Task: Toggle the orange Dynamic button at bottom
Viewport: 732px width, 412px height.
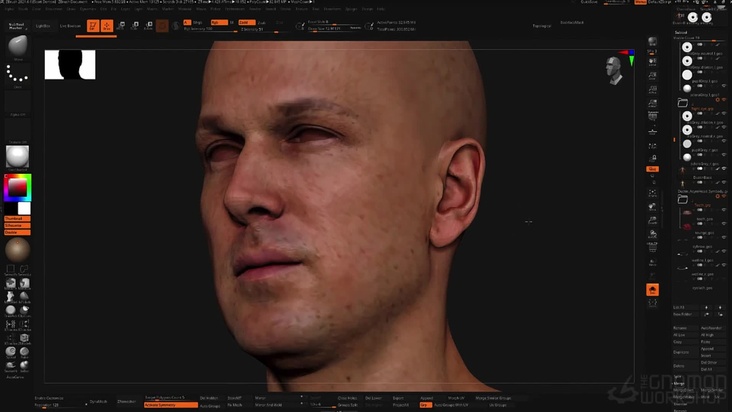Action: 652,290
